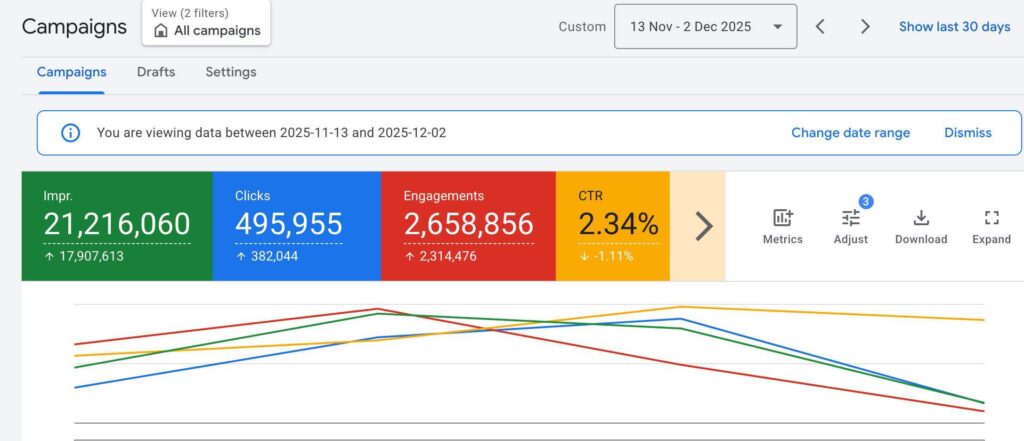The width and height of the screenshot is (1024, 441).
Task: Open the Metrics chart options
Action: (782, 227)
